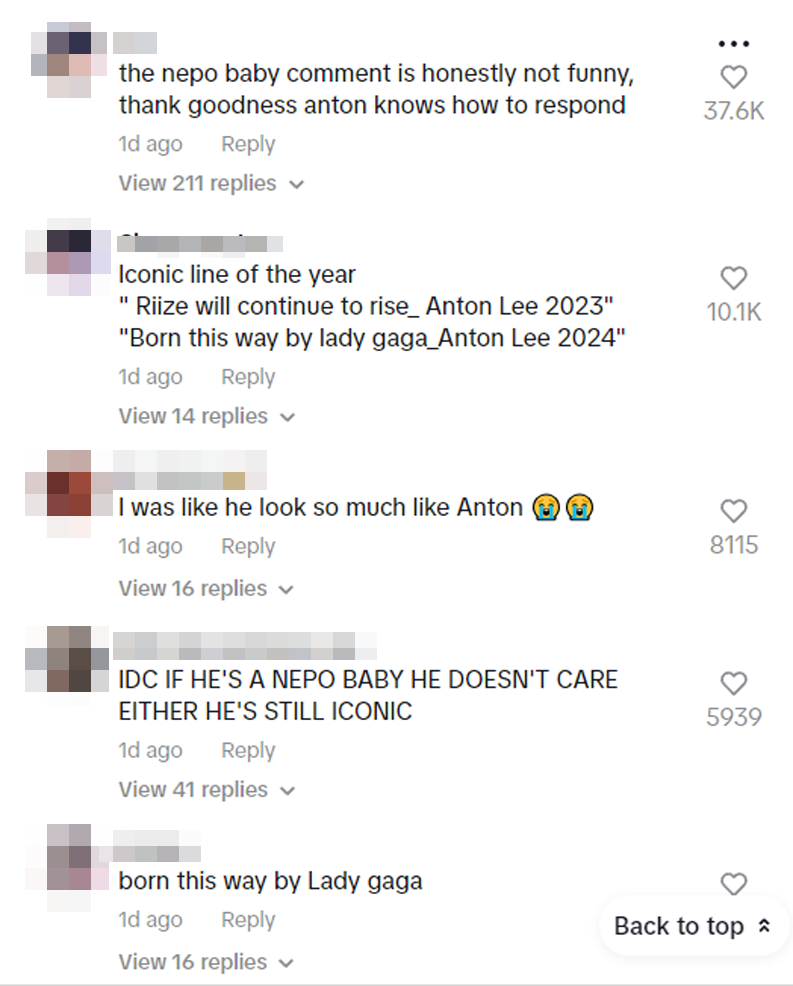Reply to the nepo baby comment
The width and height of the screenshot is (793, 986).
248,144
